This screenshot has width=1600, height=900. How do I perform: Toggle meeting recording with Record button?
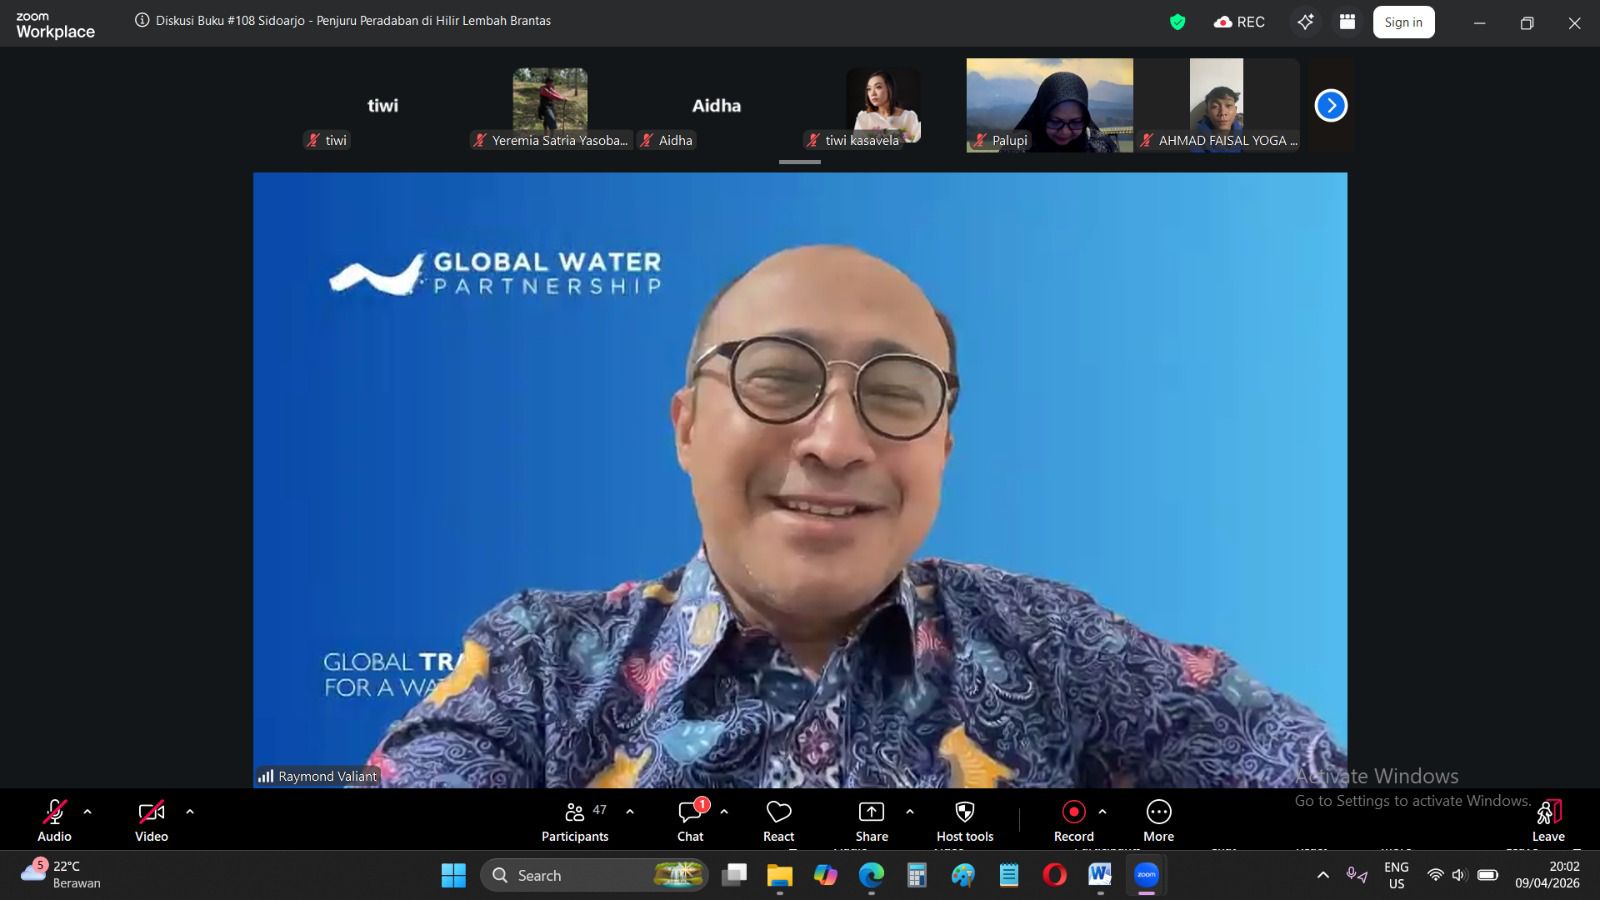(x=1073, y=821)
